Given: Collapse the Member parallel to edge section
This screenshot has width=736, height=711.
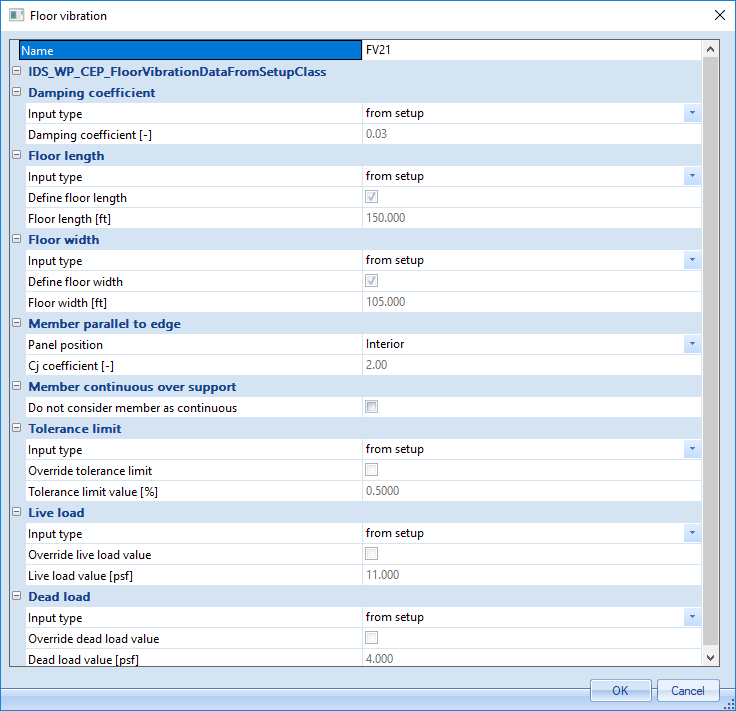Looking at the screenshot, I should point(16,324).
